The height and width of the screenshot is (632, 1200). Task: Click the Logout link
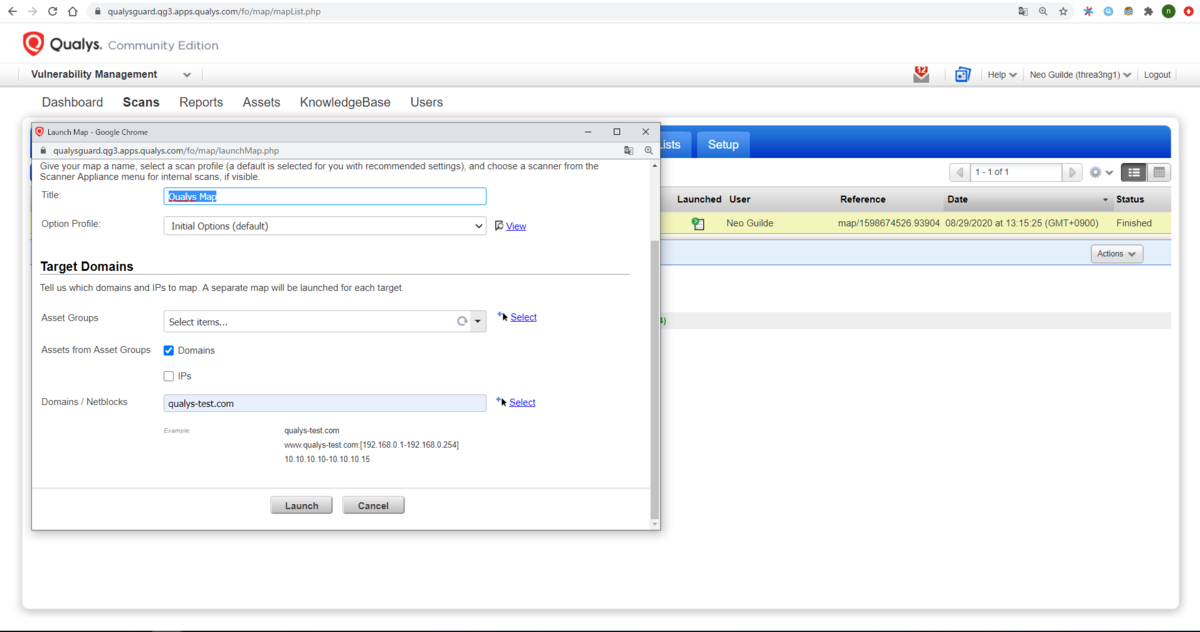pyautogui.click(x=1157, y=75)
